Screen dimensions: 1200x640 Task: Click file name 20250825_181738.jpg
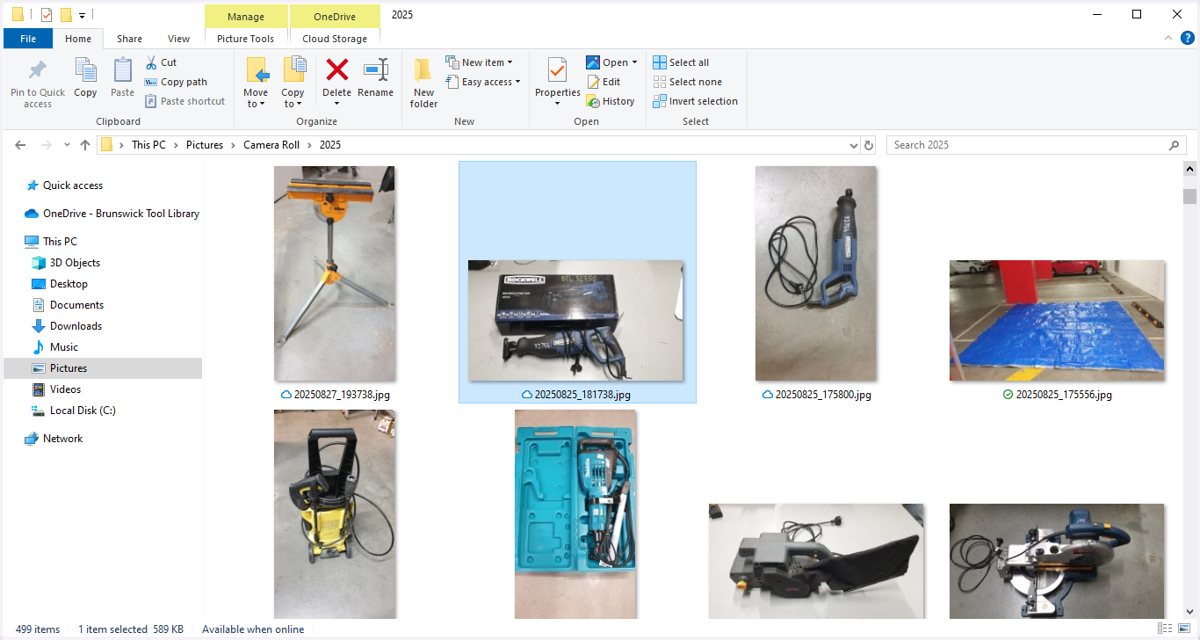tap(582, 395)
